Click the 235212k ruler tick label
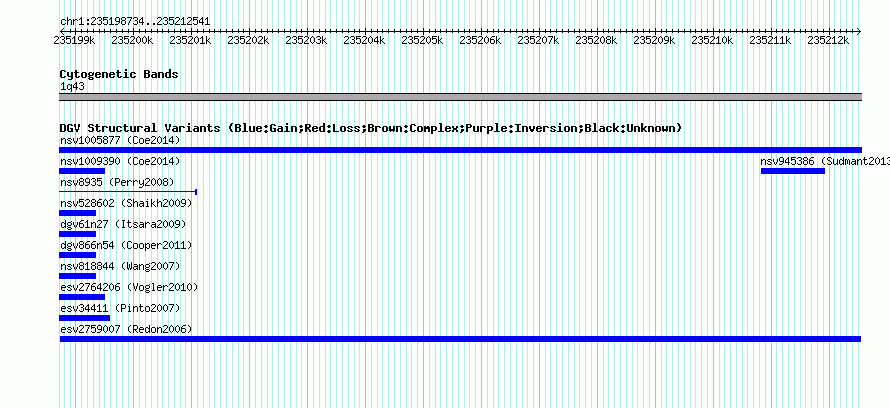This screenshot has height=408, width=890. [828, 40]
